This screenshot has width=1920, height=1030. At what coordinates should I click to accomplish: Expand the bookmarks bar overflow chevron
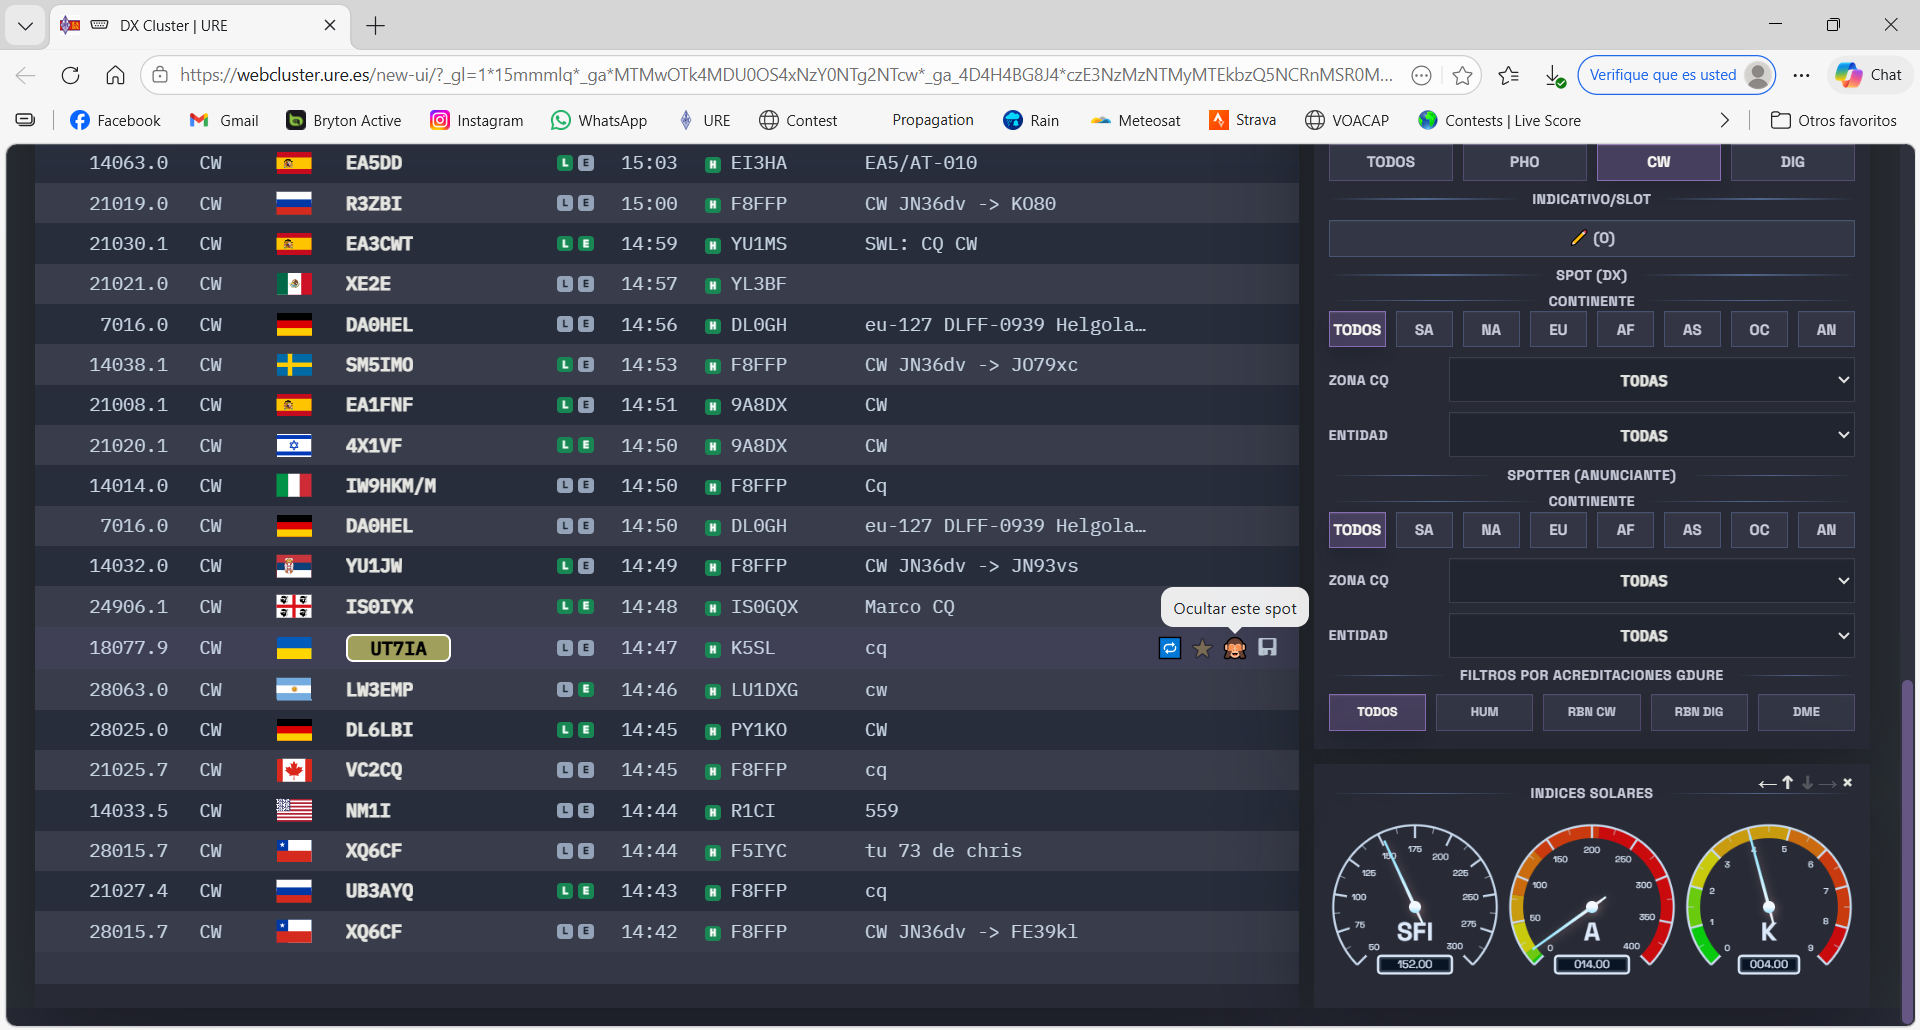(x=1724, y=120)
